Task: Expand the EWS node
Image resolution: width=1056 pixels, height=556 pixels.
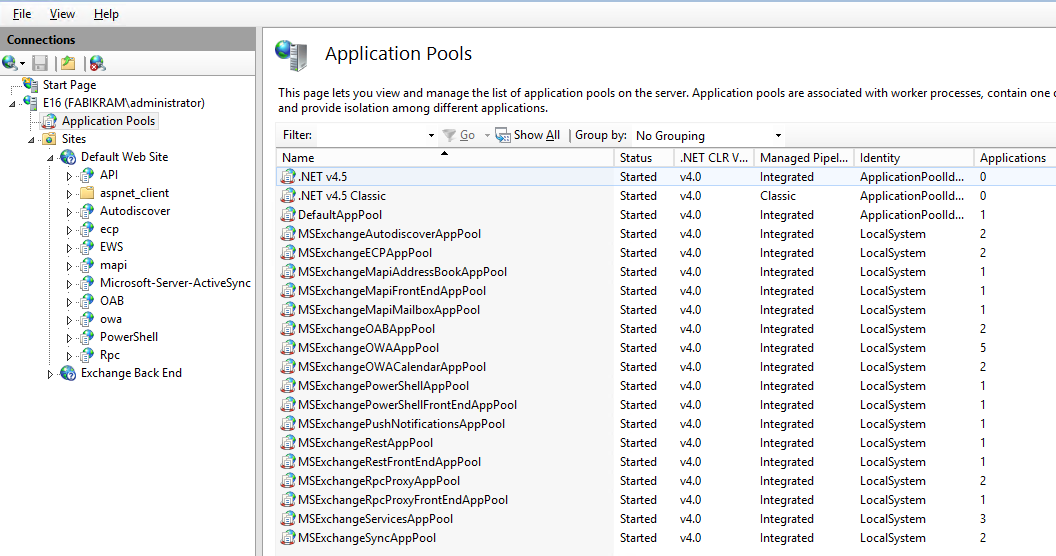Action: coord(69,248)
